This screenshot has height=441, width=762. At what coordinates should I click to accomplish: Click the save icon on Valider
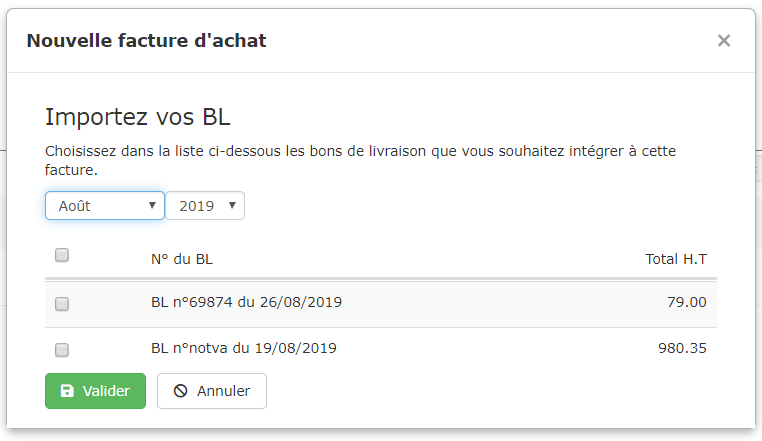pyautogui.click(x=67, y=391)
